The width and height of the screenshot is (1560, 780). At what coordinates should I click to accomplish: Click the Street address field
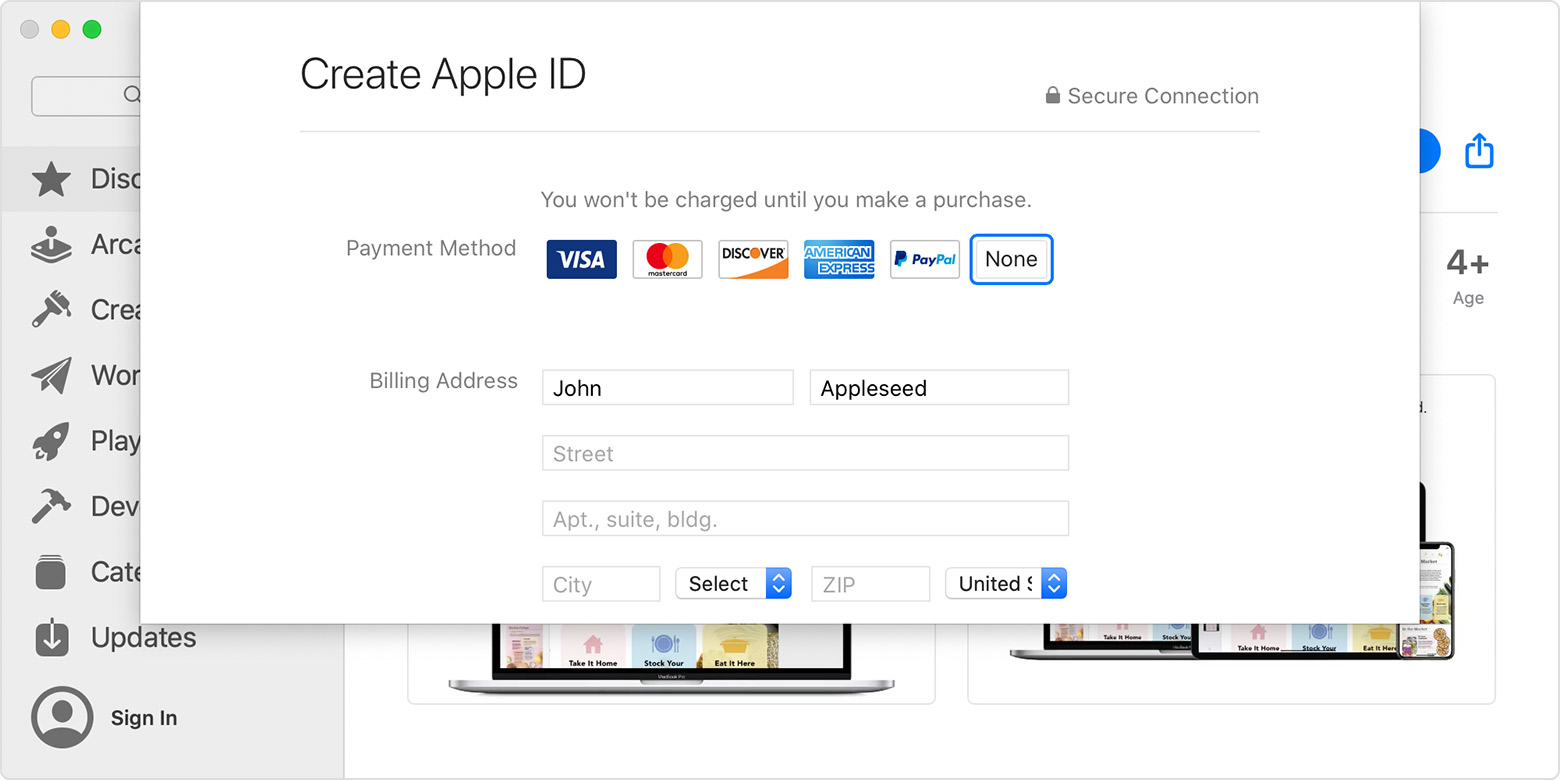point(805,453)
